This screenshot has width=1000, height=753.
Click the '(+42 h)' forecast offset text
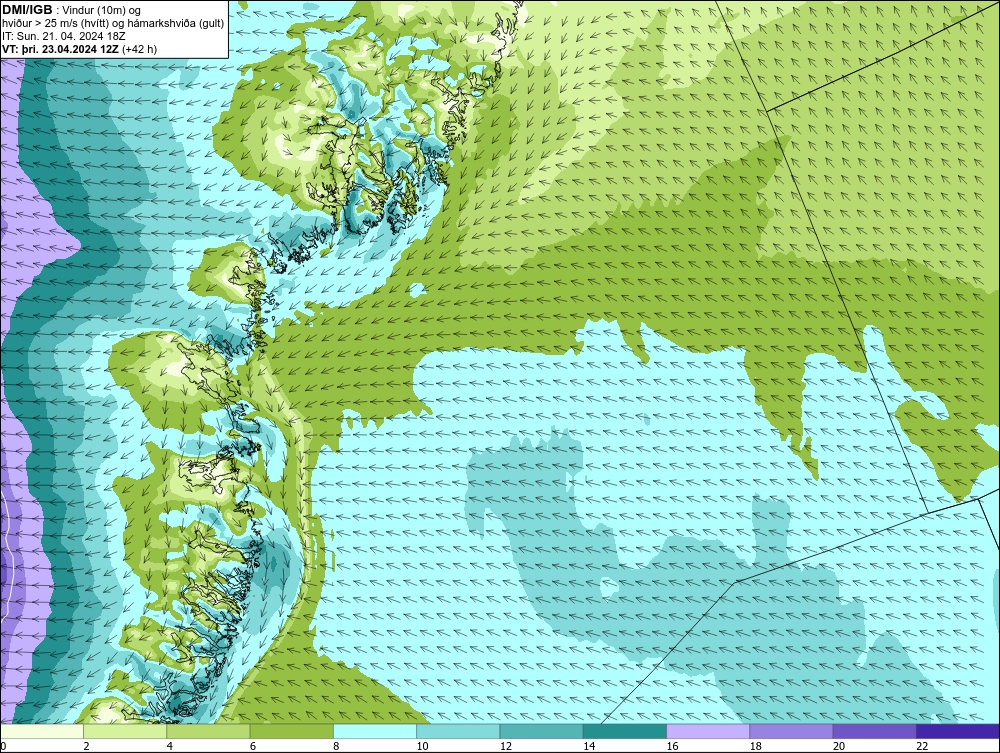pos(139,49)
